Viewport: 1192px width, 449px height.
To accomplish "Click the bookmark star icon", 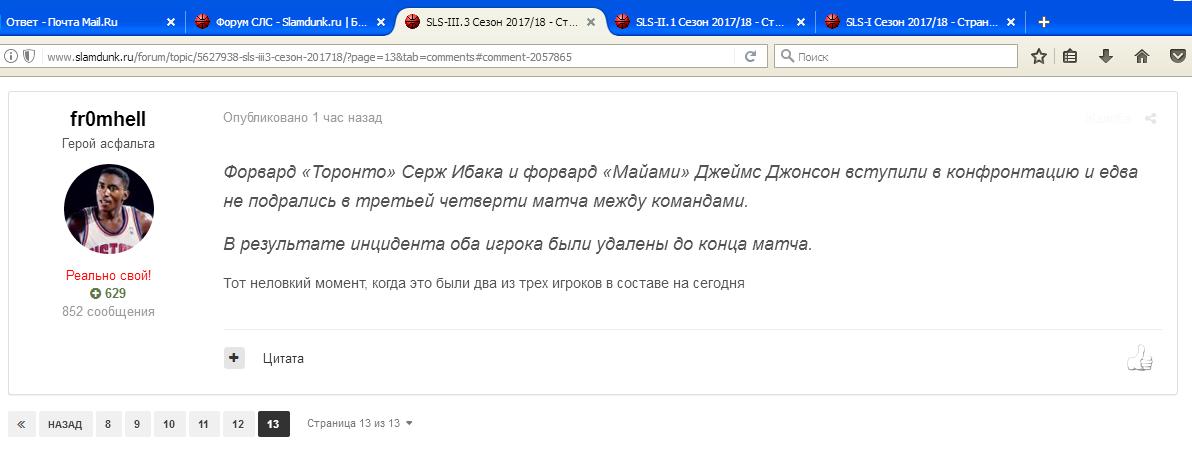I will [x=1039, y=57].
